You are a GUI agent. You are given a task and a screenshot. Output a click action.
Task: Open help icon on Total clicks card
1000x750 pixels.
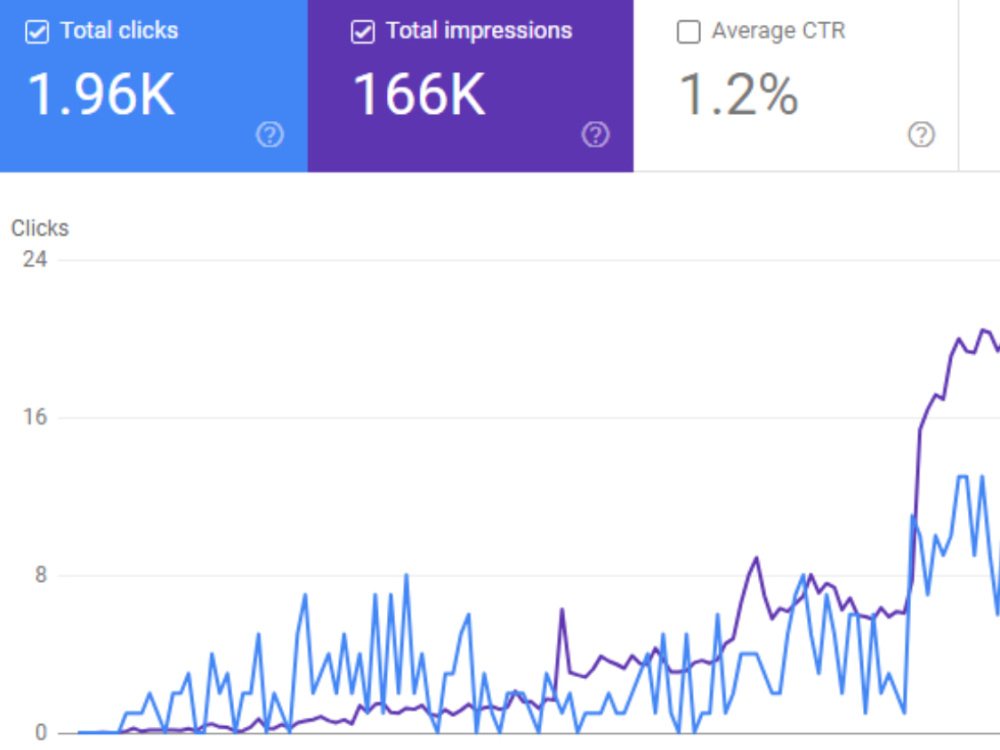pos(270,135)
